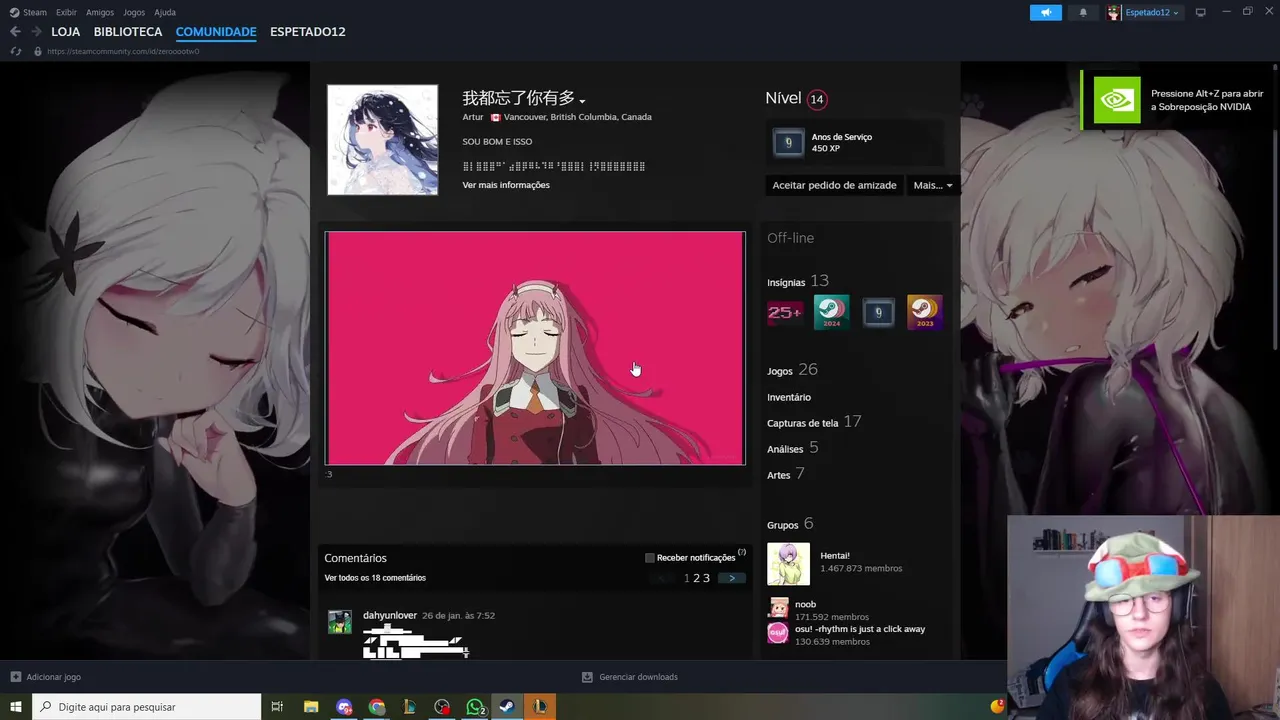Open osu! -rhythm is just a click away
This screenshot has width=1280, height=720.
[860, 629]
